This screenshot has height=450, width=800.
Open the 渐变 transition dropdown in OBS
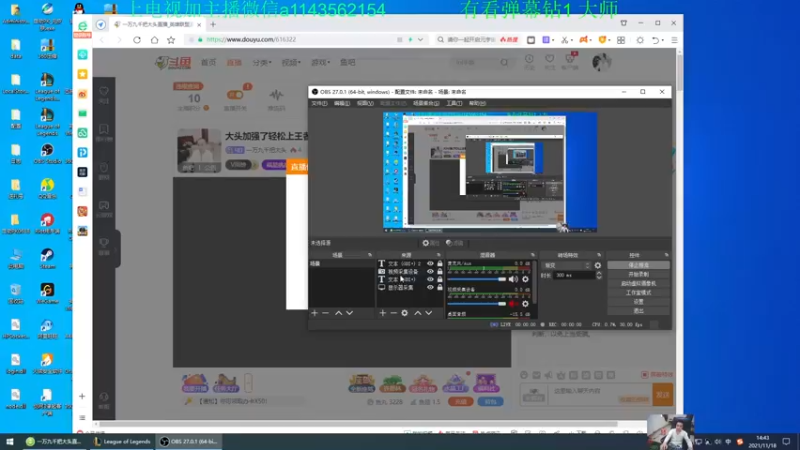click(566, 265)
